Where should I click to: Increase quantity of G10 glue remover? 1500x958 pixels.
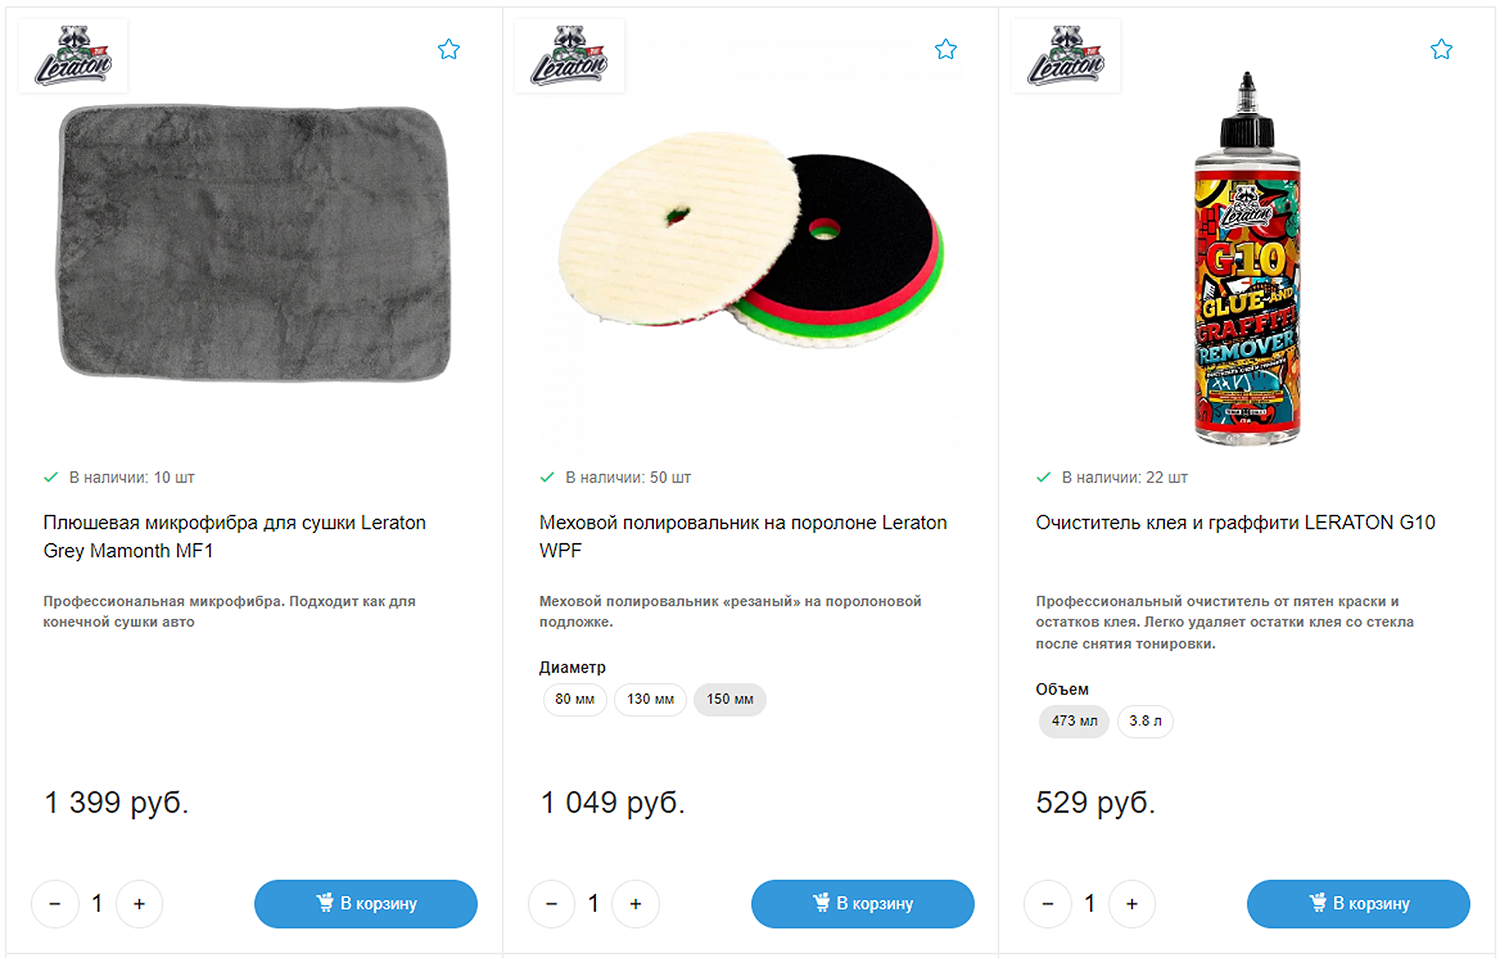coord(1132,904)
